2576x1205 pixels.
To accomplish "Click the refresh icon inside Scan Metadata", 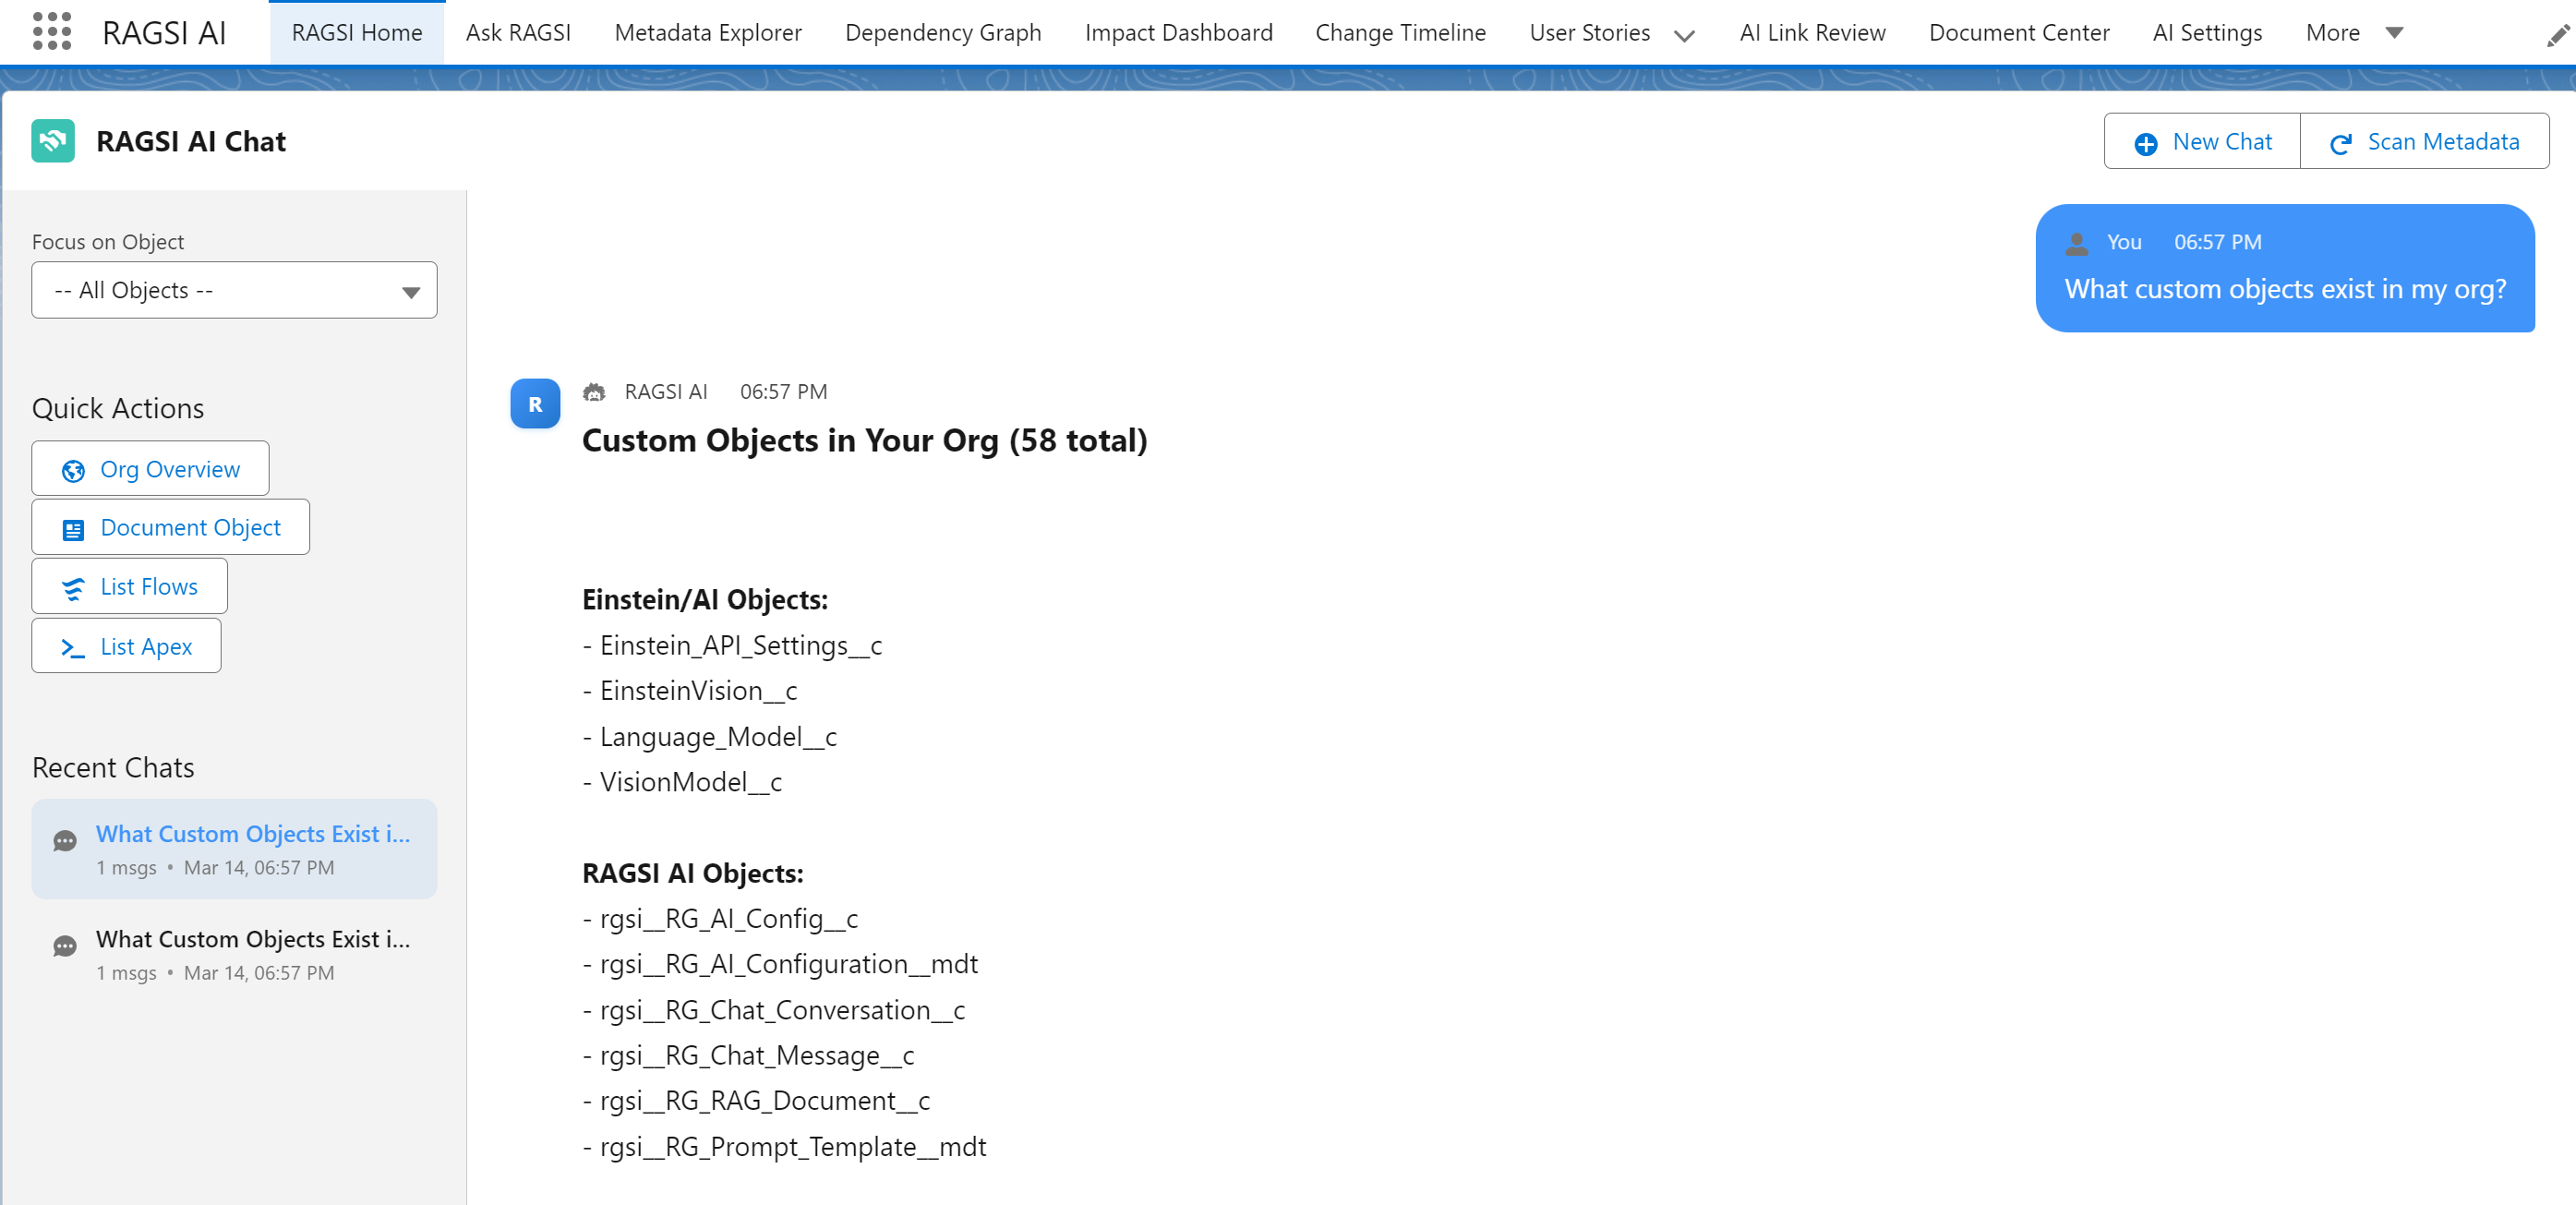I will [x=2341, y=143].
